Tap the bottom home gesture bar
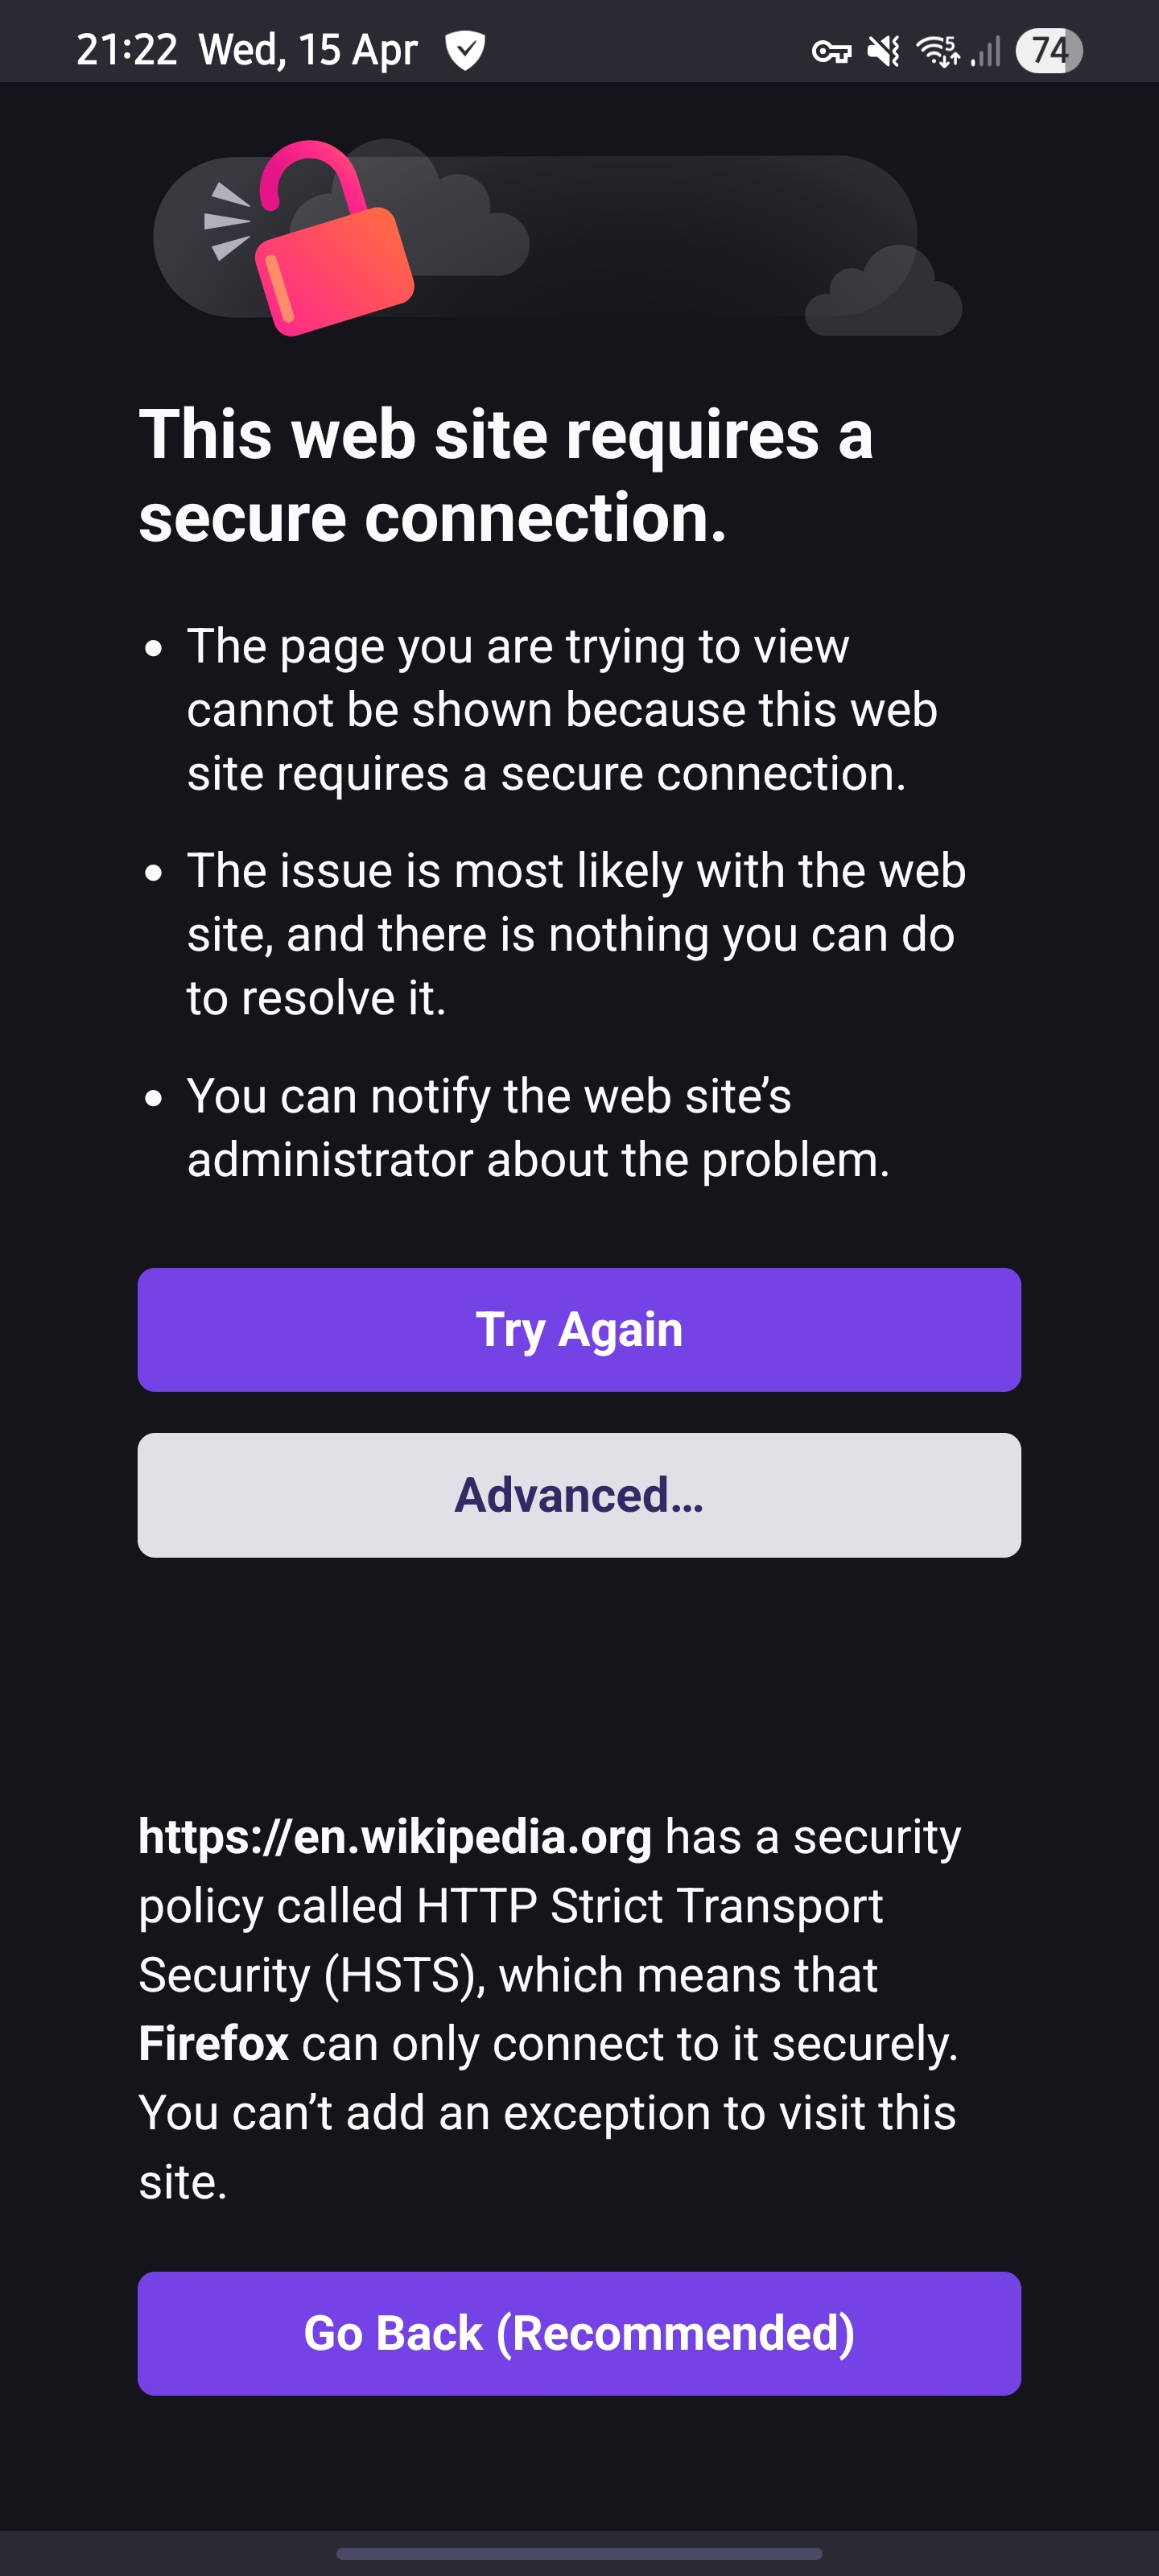Viewport: 1159px width, 2576px height. point(579,2553)
